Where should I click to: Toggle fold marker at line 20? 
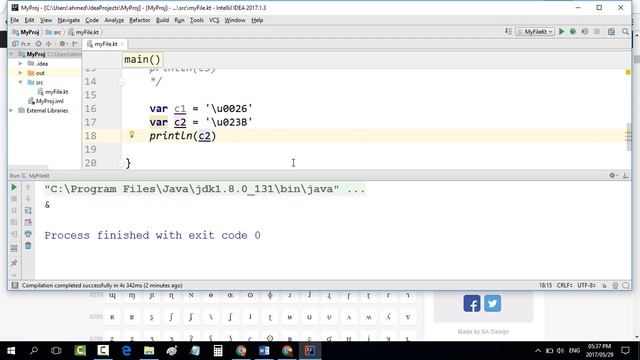pos(121,163)
